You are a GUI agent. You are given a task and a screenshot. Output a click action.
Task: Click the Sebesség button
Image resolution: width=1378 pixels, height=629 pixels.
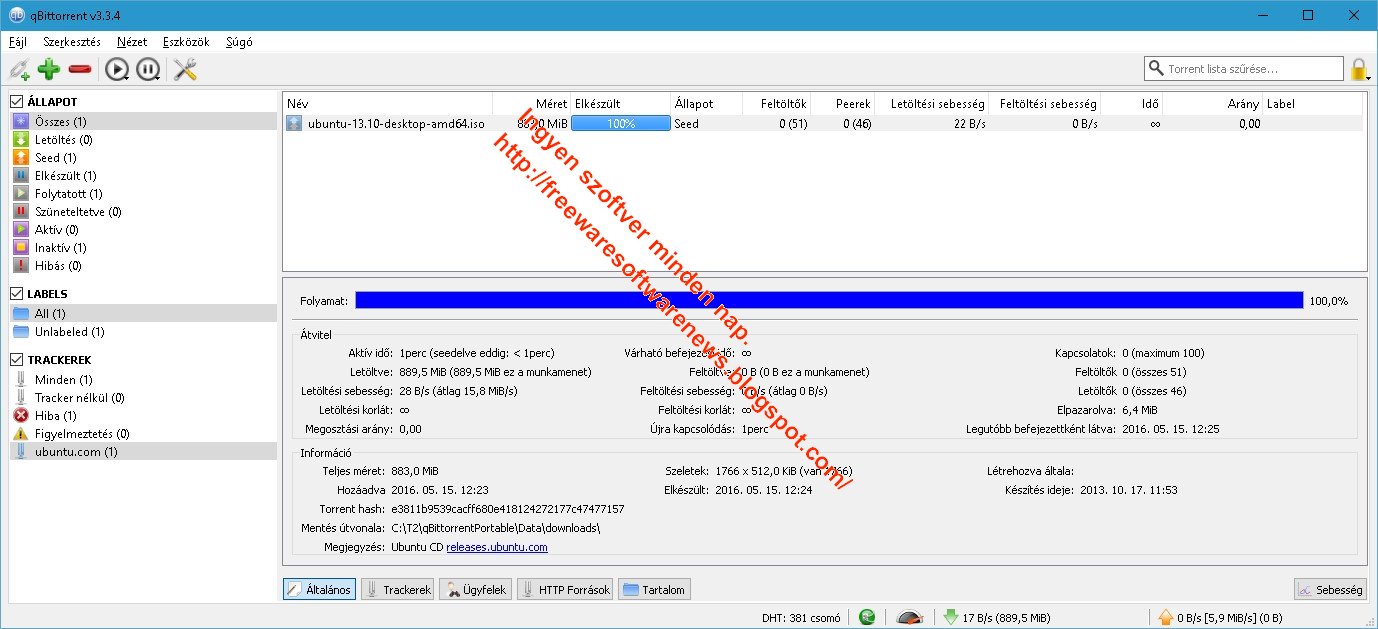1329,590
